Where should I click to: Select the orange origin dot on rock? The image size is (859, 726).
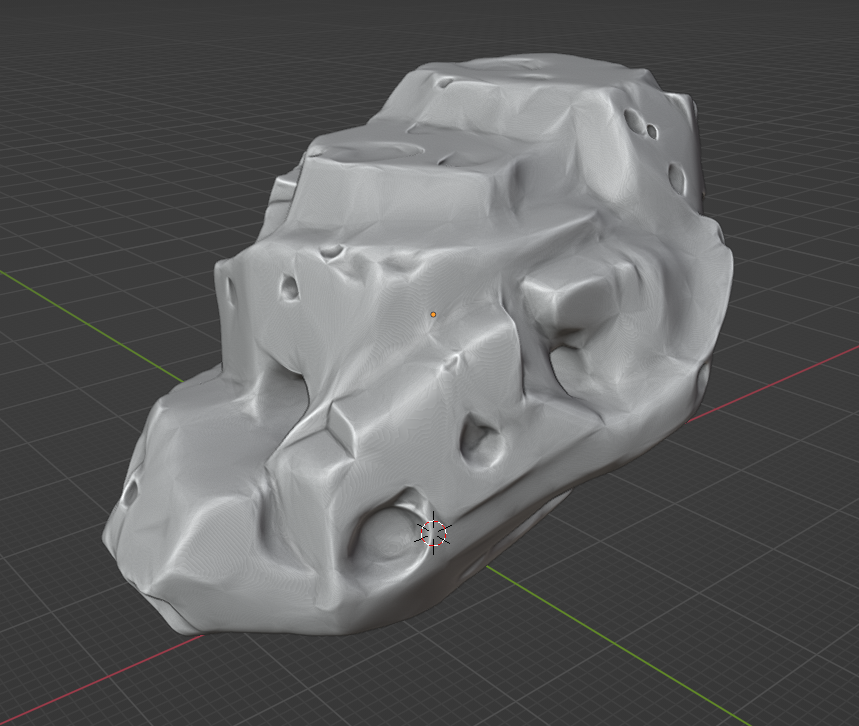click(x=433, y=315)
